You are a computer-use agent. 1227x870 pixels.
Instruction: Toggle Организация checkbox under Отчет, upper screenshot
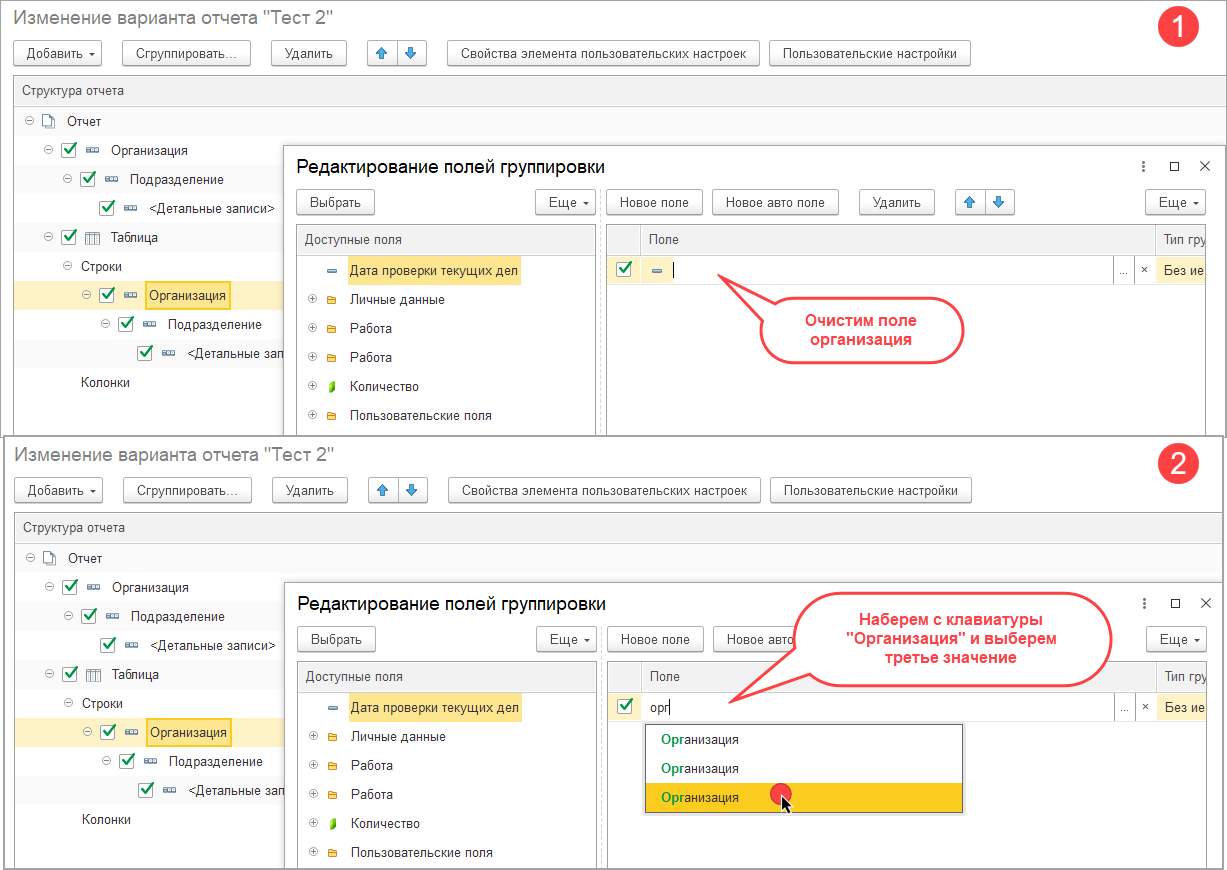pyautogui.click(x=69, y=150)
